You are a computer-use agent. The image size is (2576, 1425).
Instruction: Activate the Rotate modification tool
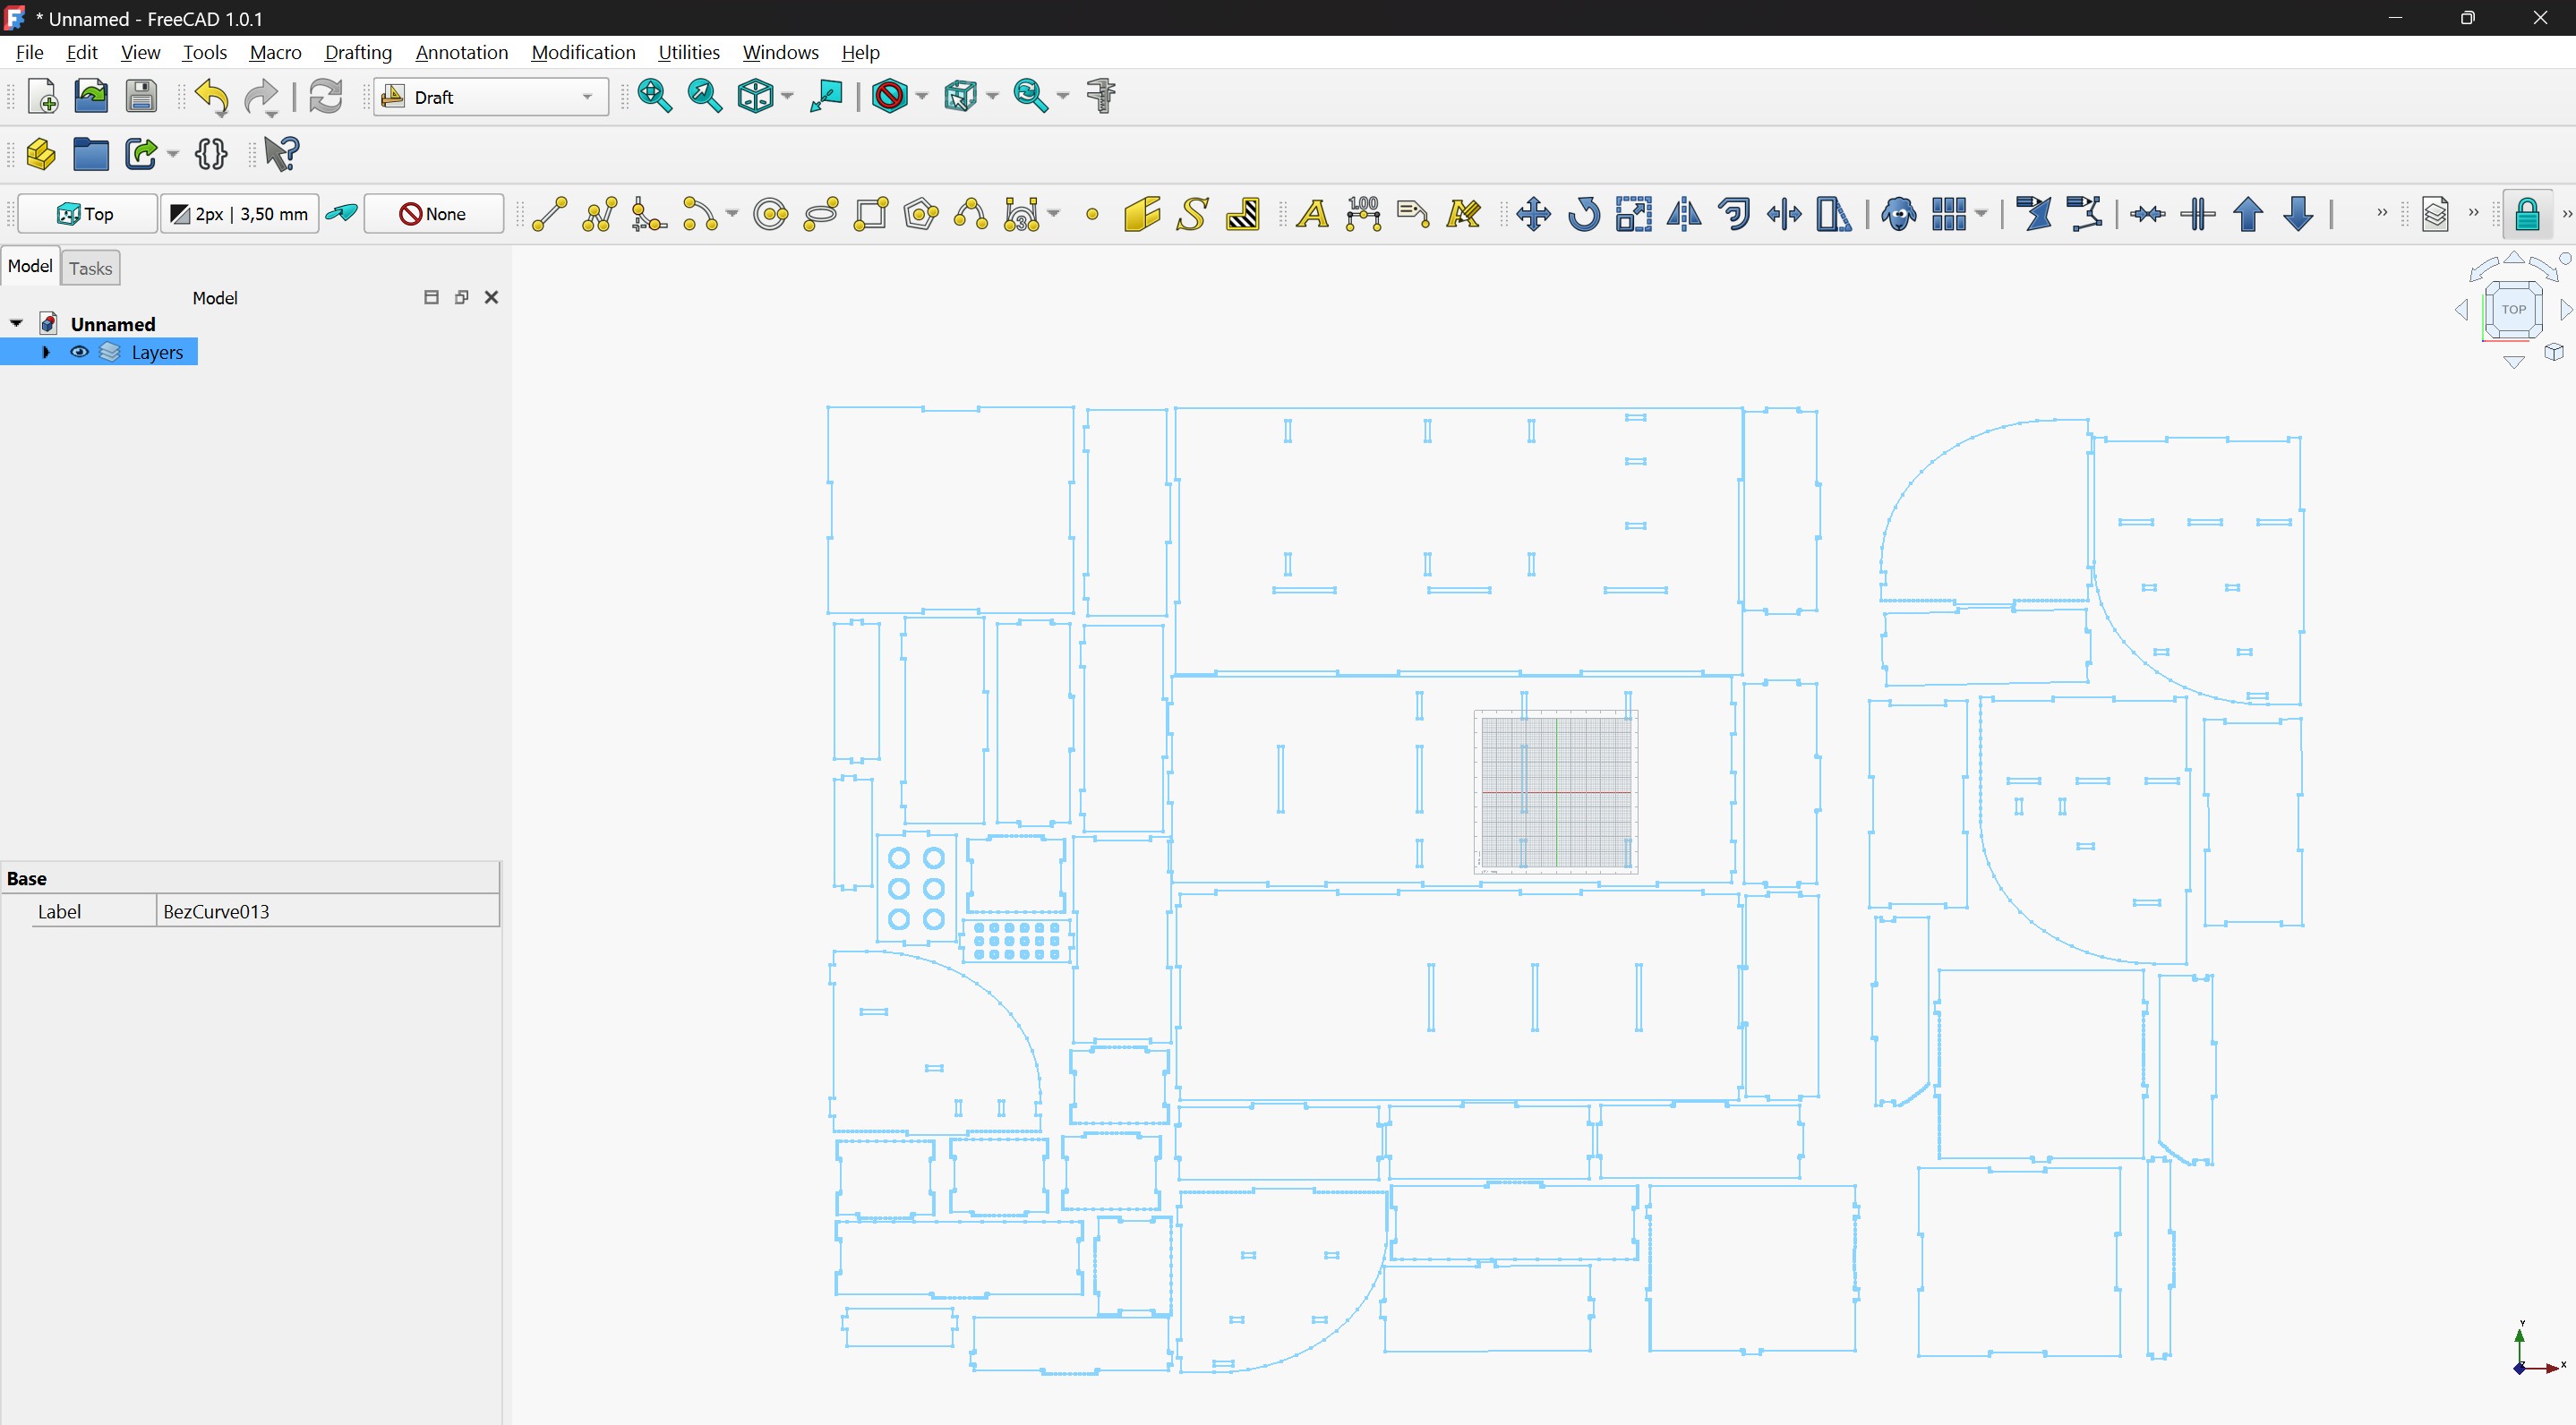pyautogui.click(x=1583, y=214)
